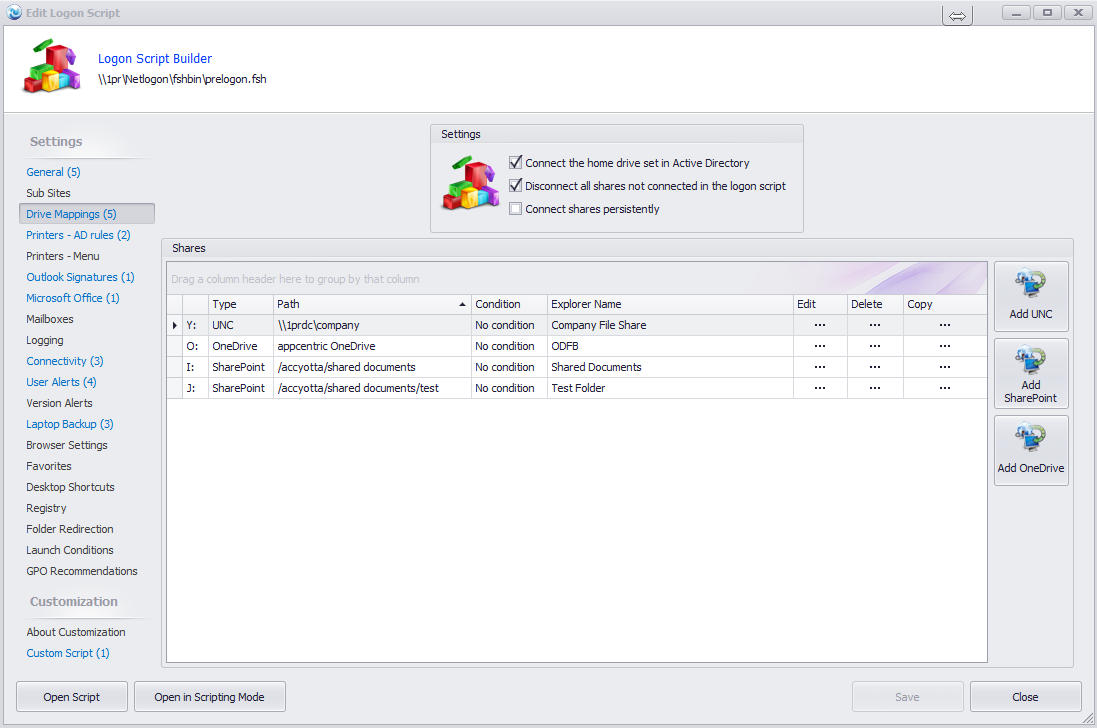Viewport: 1097px width, 728px height.
Task: Click the Add OneDrive icon button
Action: click(x=1031, y=450)
